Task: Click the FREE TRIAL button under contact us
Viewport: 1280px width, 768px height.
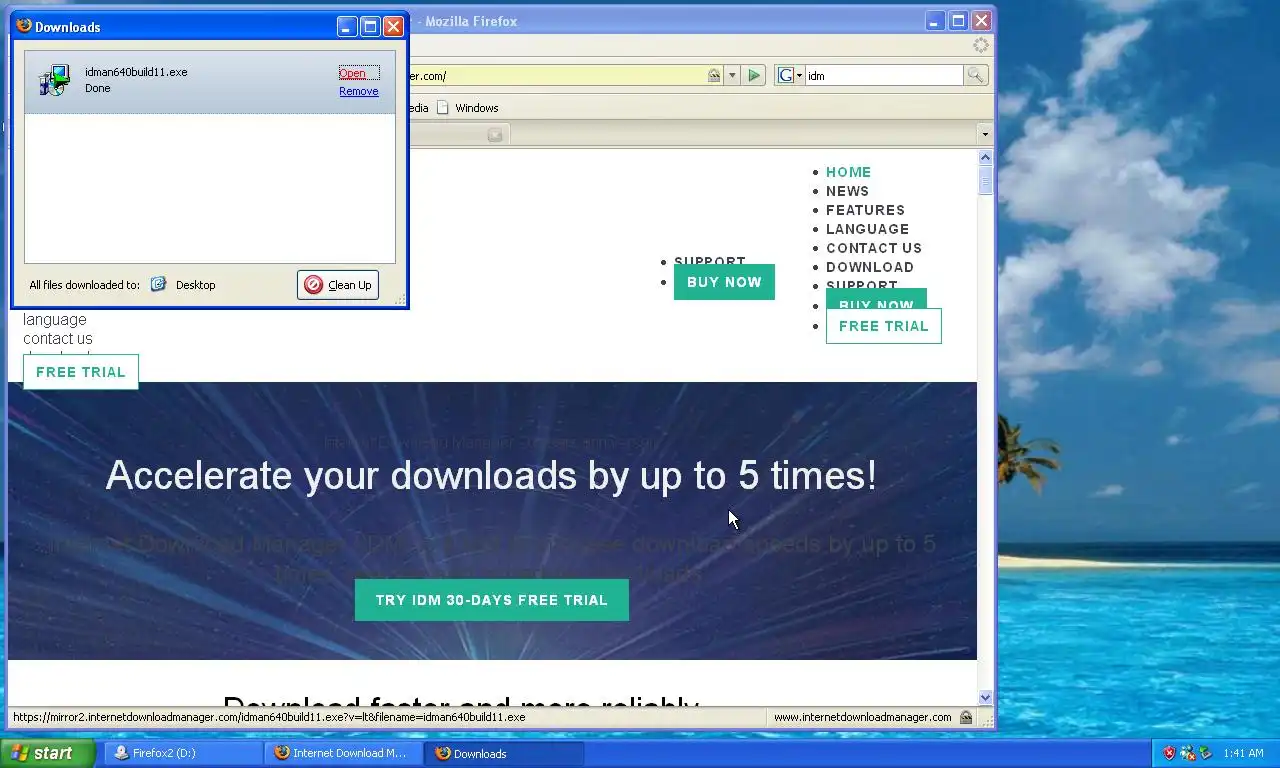Action: [x=81, y=372]
